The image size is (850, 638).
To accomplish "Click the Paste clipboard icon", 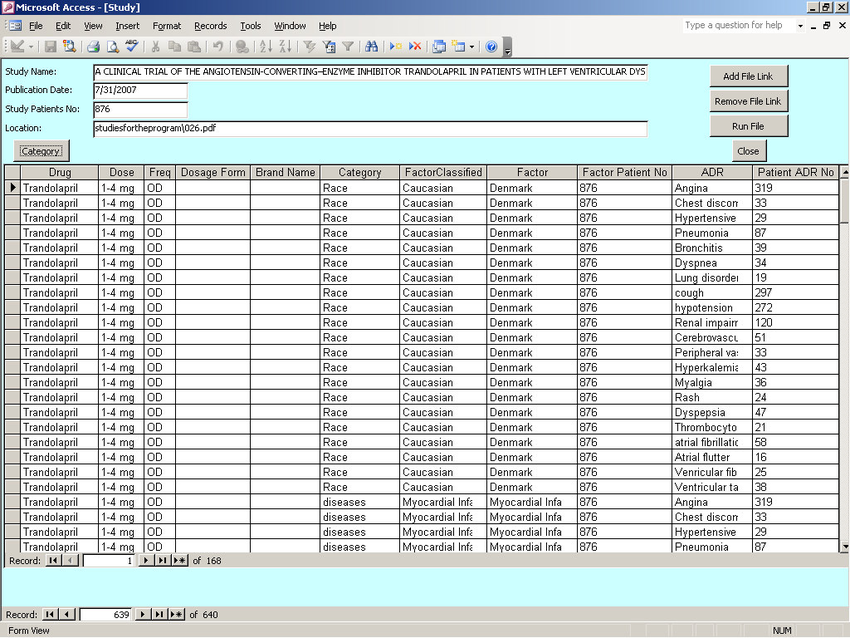I will (194, 47).
